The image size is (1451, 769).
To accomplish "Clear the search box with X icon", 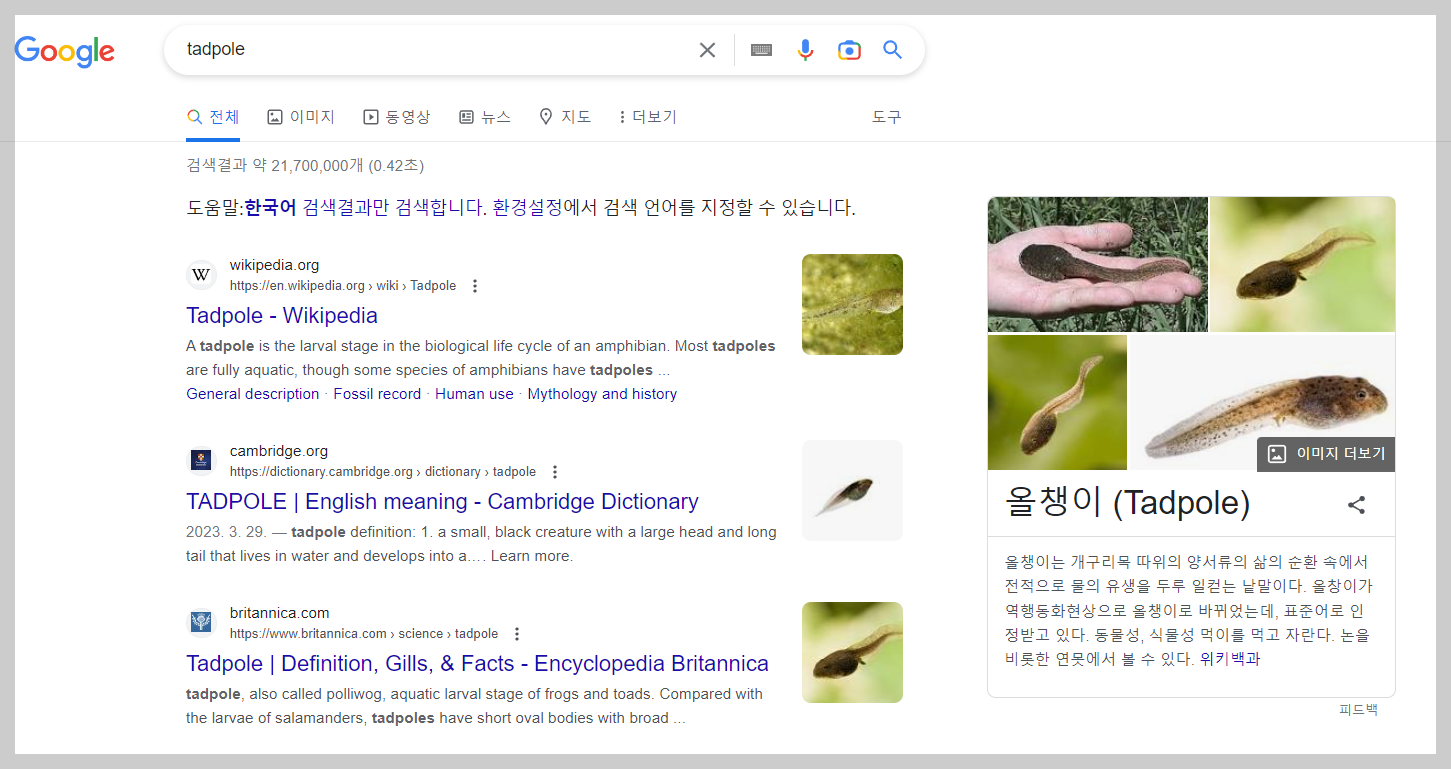I will click(x=707, y=50).
